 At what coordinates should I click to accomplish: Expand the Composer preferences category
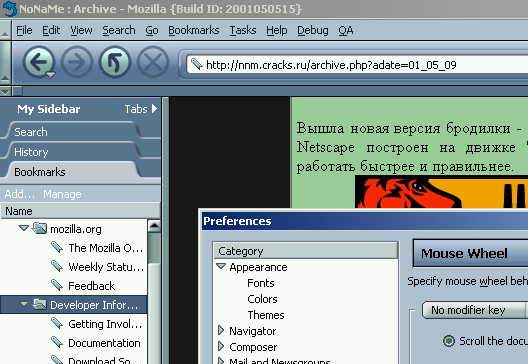pyautogui.click(x=221, y=346)
